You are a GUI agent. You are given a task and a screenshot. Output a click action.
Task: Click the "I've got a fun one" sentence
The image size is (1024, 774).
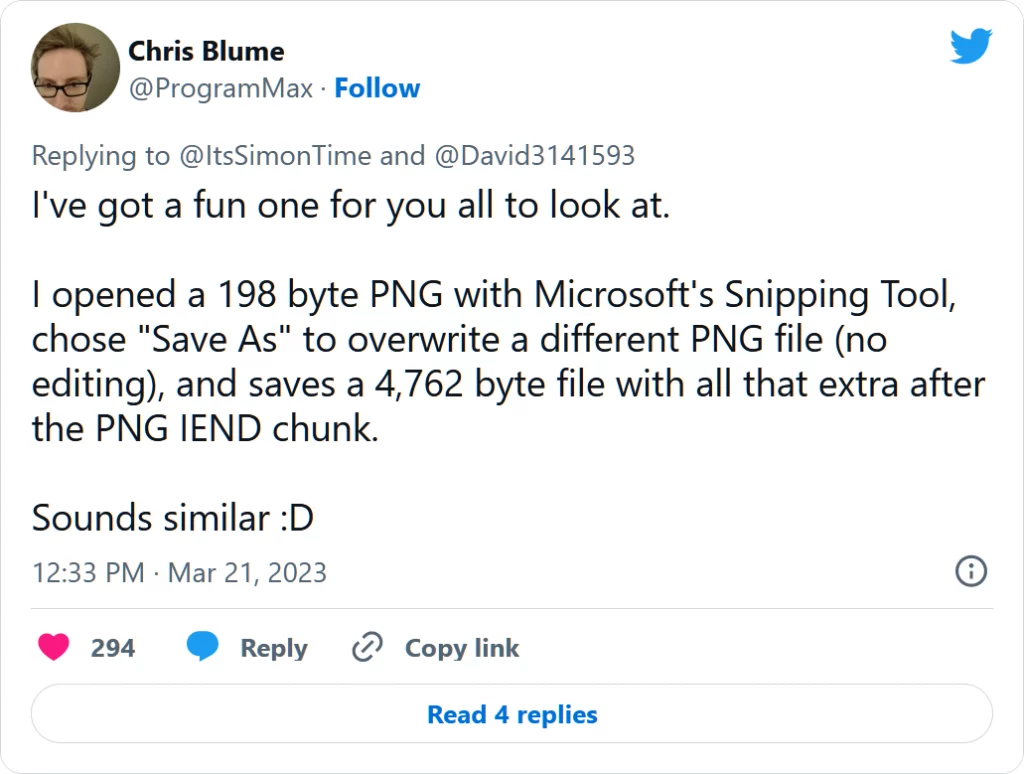click(x=350, y=209)
